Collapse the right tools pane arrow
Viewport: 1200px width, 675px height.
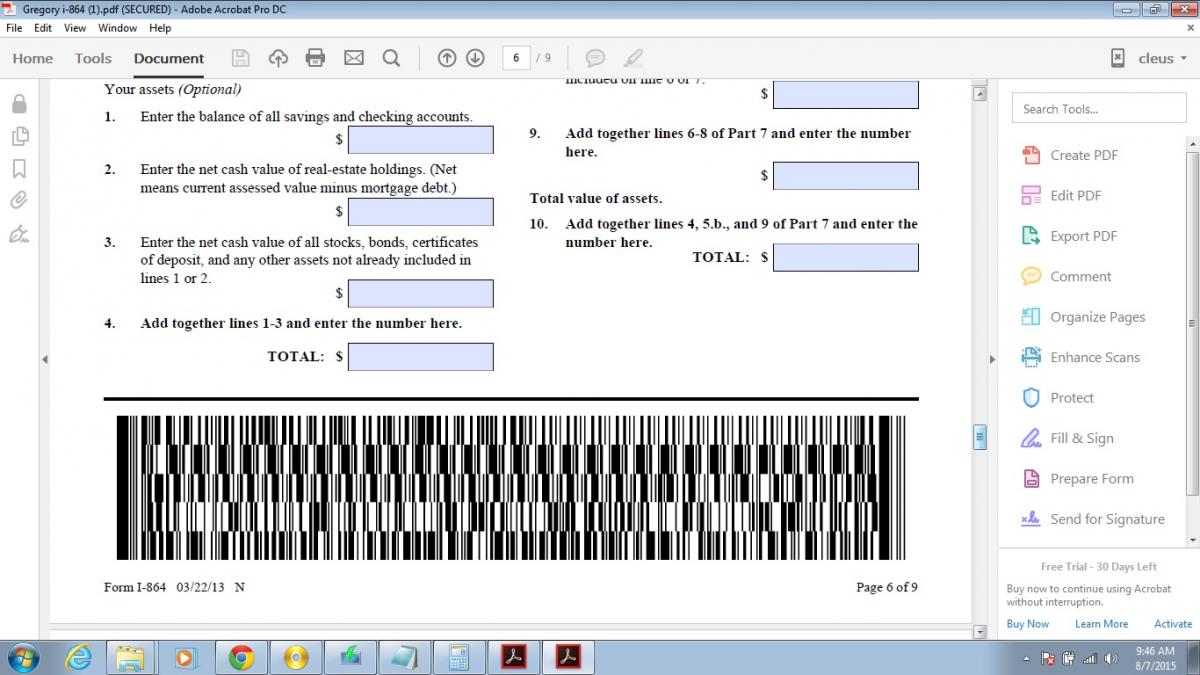pyautogui.click(x=992, y=359)
